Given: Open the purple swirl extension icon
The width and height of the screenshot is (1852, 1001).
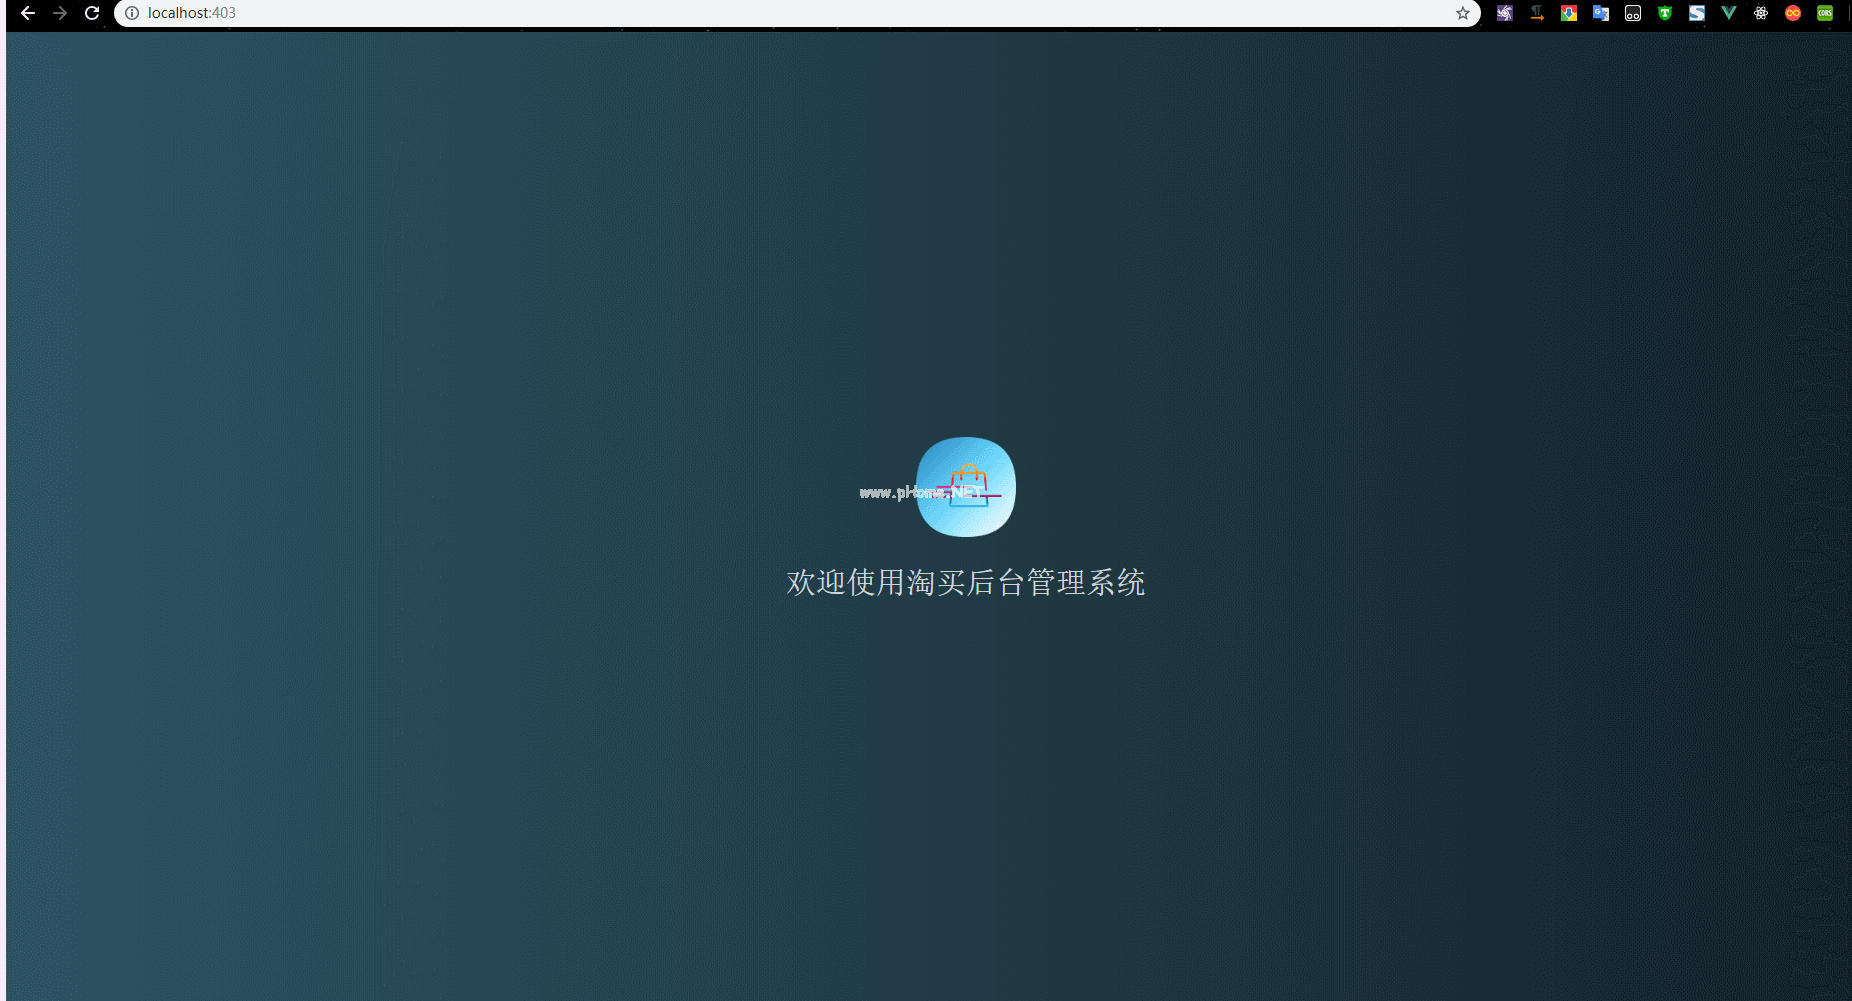Looking at the screenshot, I should pyautogui.click(x=1505, y=13).
